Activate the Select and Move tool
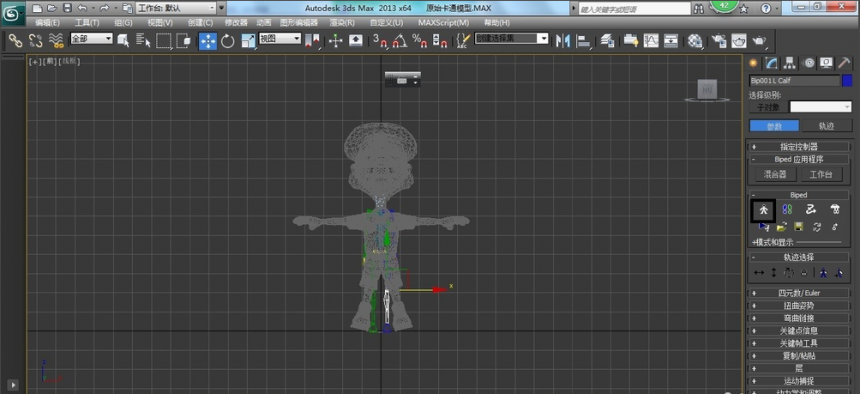This screenshot has height=394, width=860. (208, 41)
